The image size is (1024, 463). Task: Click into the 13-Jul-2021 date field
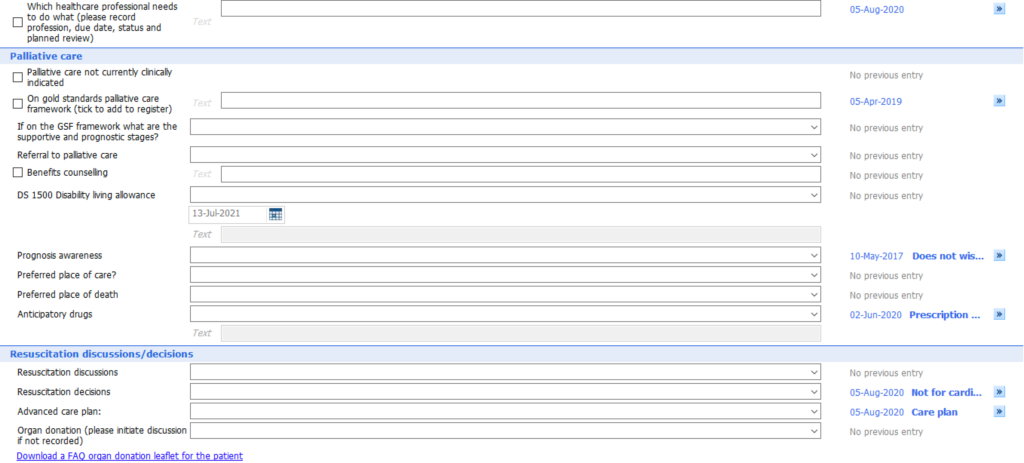click(229, 214)
